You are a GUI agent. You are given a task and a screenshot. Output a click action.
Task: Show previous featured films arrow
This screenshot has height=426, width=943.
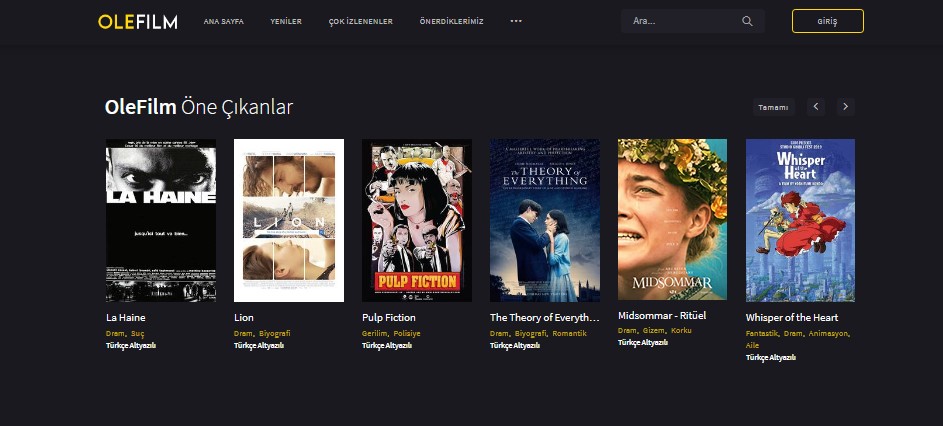[x=816, y=106]
